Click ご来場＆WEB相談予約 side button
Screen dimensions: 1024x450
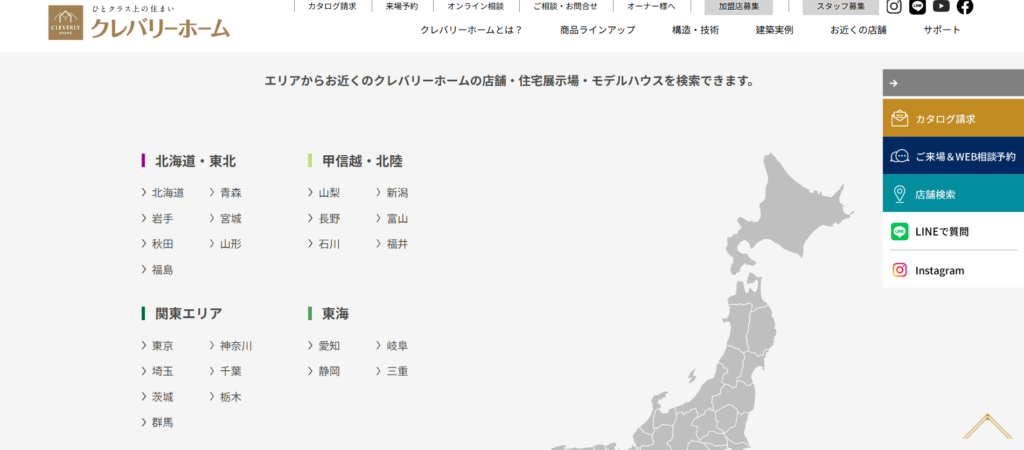(953, 157)
